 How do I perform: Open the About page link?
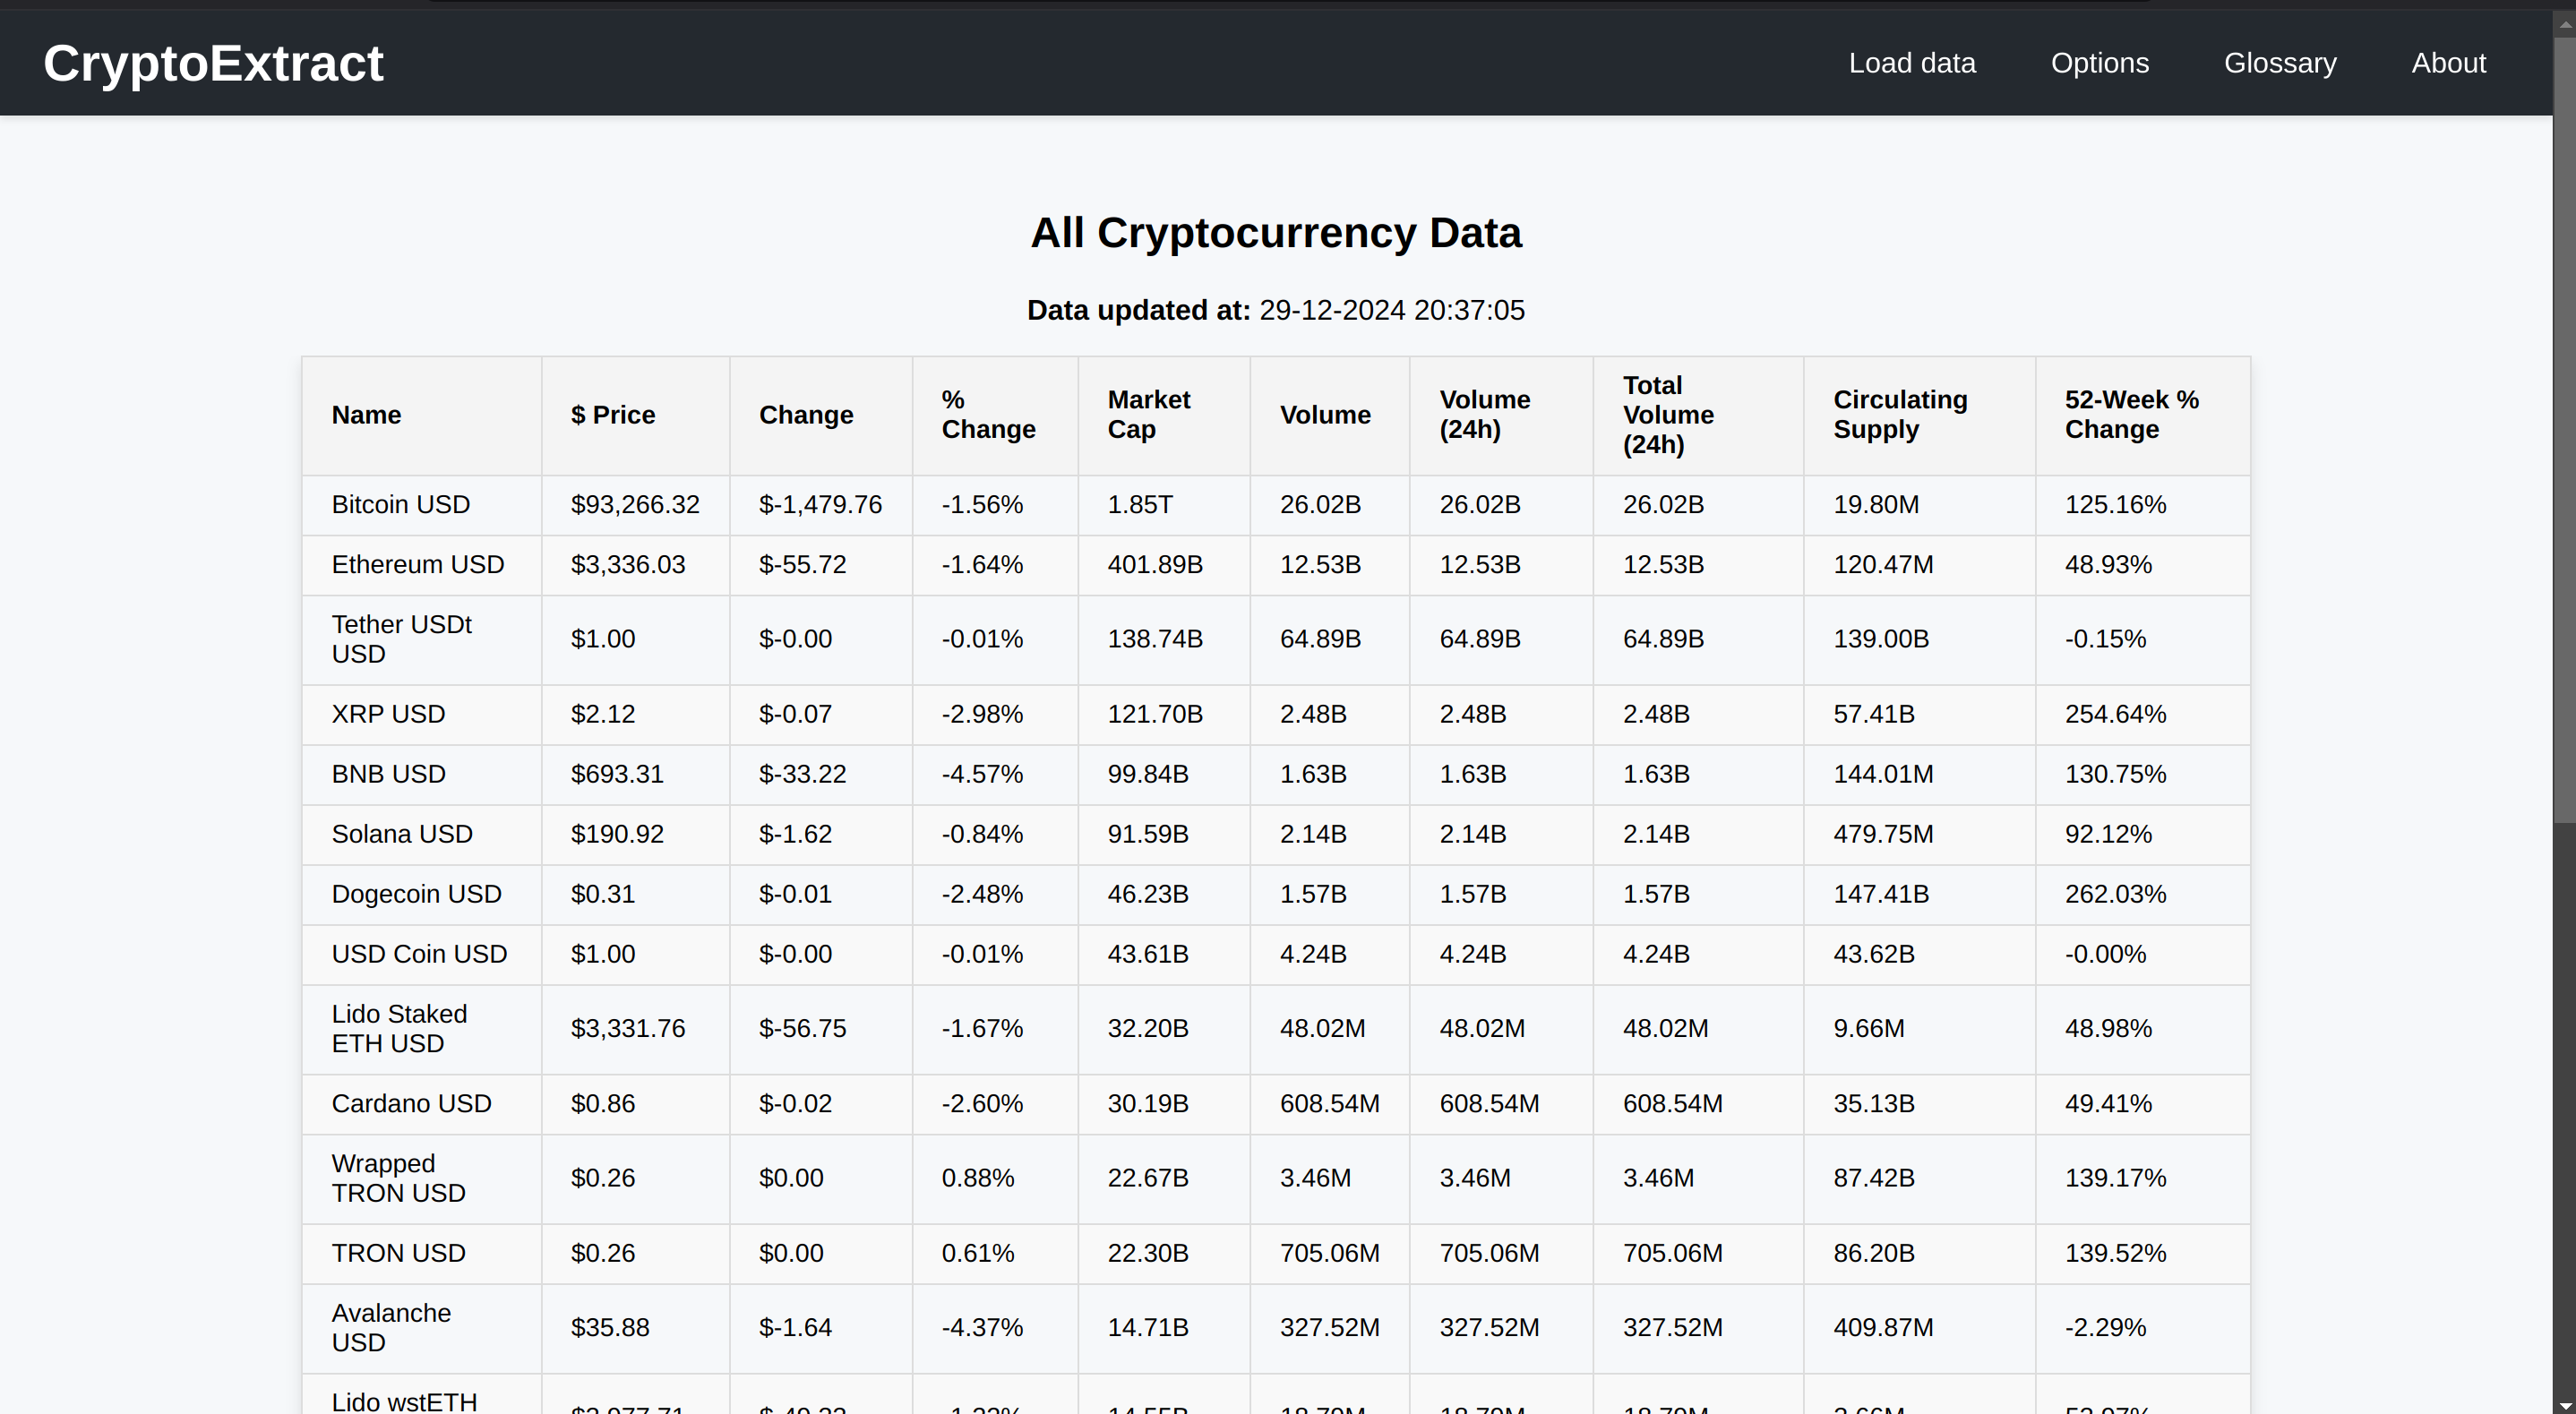[x=2447, y=63]
